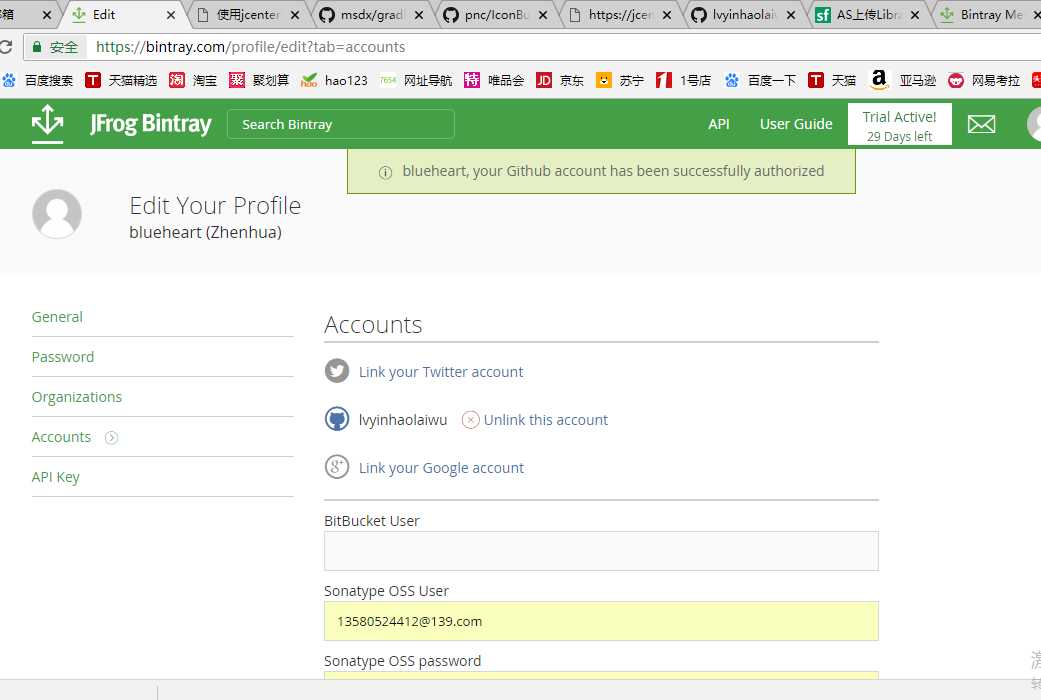Open the 网易考拉 bookmark
The height and width of the screenshot is (700, 1041).
point(984,80)
